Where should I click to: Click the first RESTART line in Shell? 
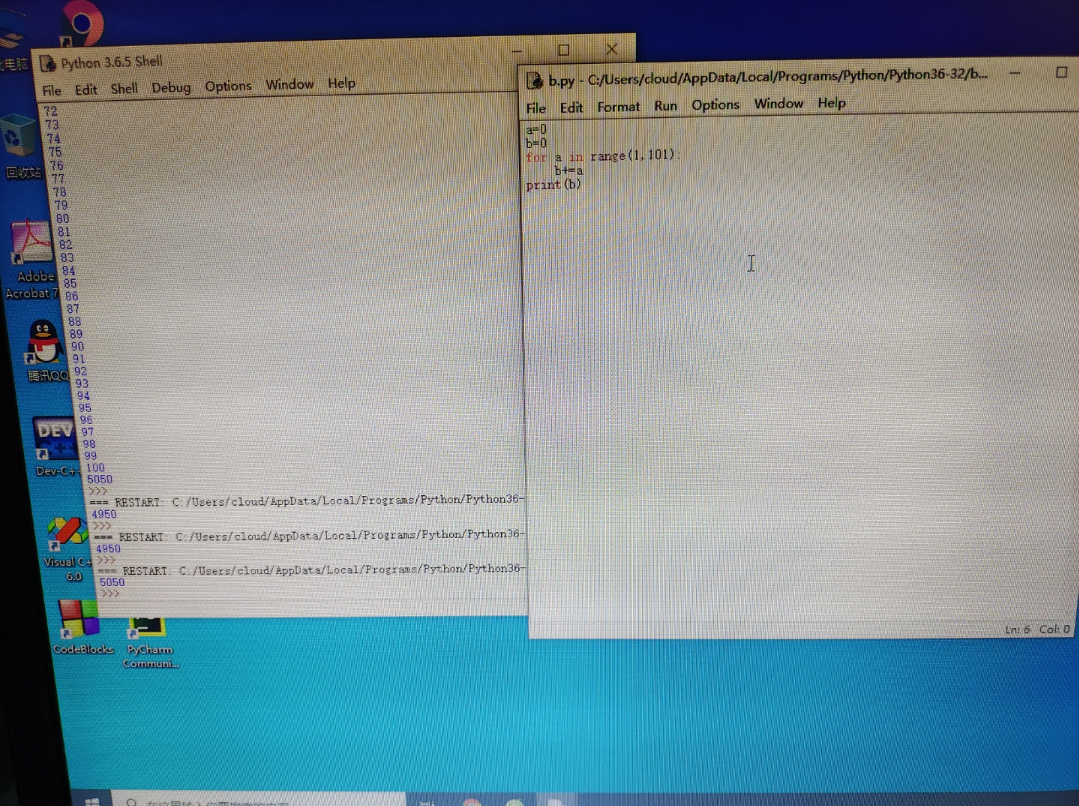[x=307, y=500]
